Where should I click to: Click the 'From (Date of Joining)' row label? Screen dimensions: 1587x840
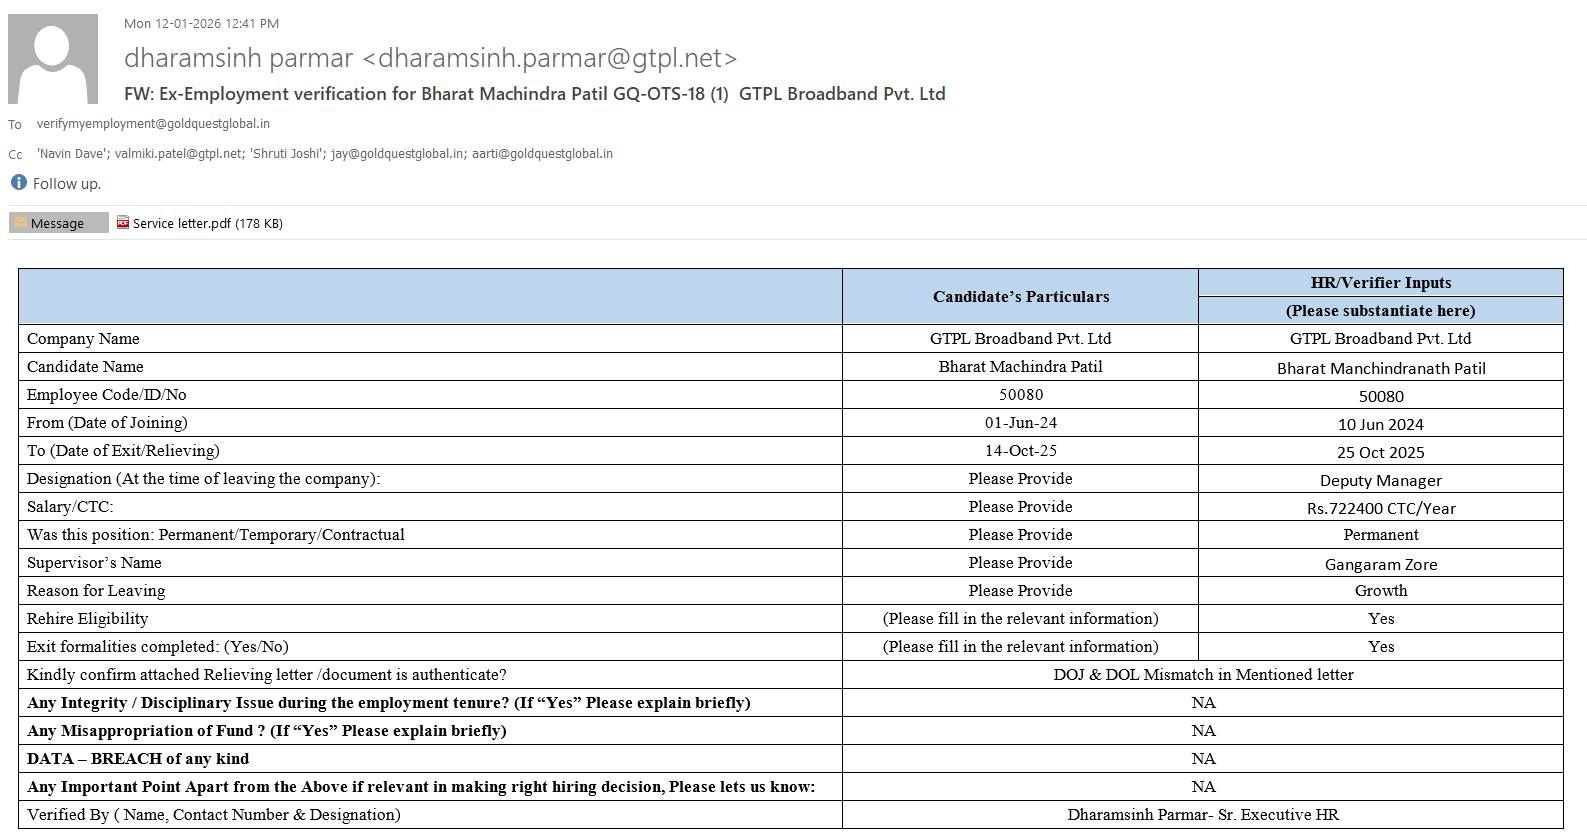(x=107, y=423)
